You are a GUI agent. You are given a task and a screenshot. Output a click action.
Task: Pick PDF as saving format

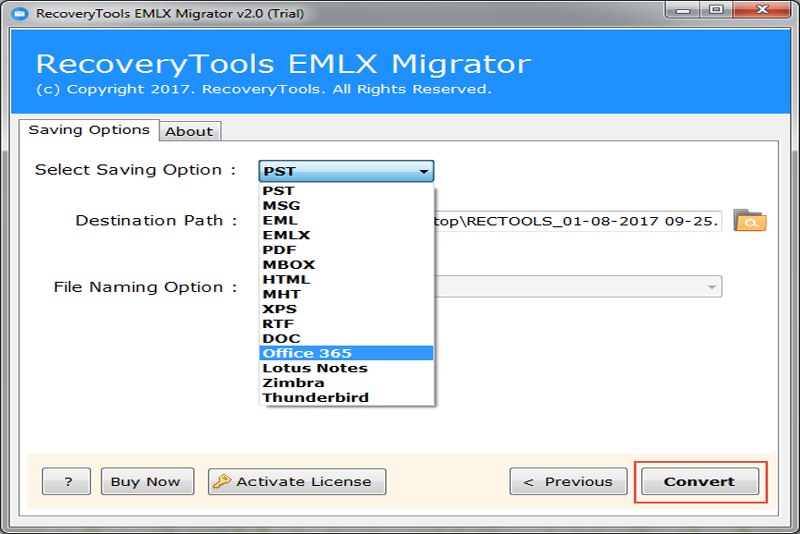click(x=346, y=250)
